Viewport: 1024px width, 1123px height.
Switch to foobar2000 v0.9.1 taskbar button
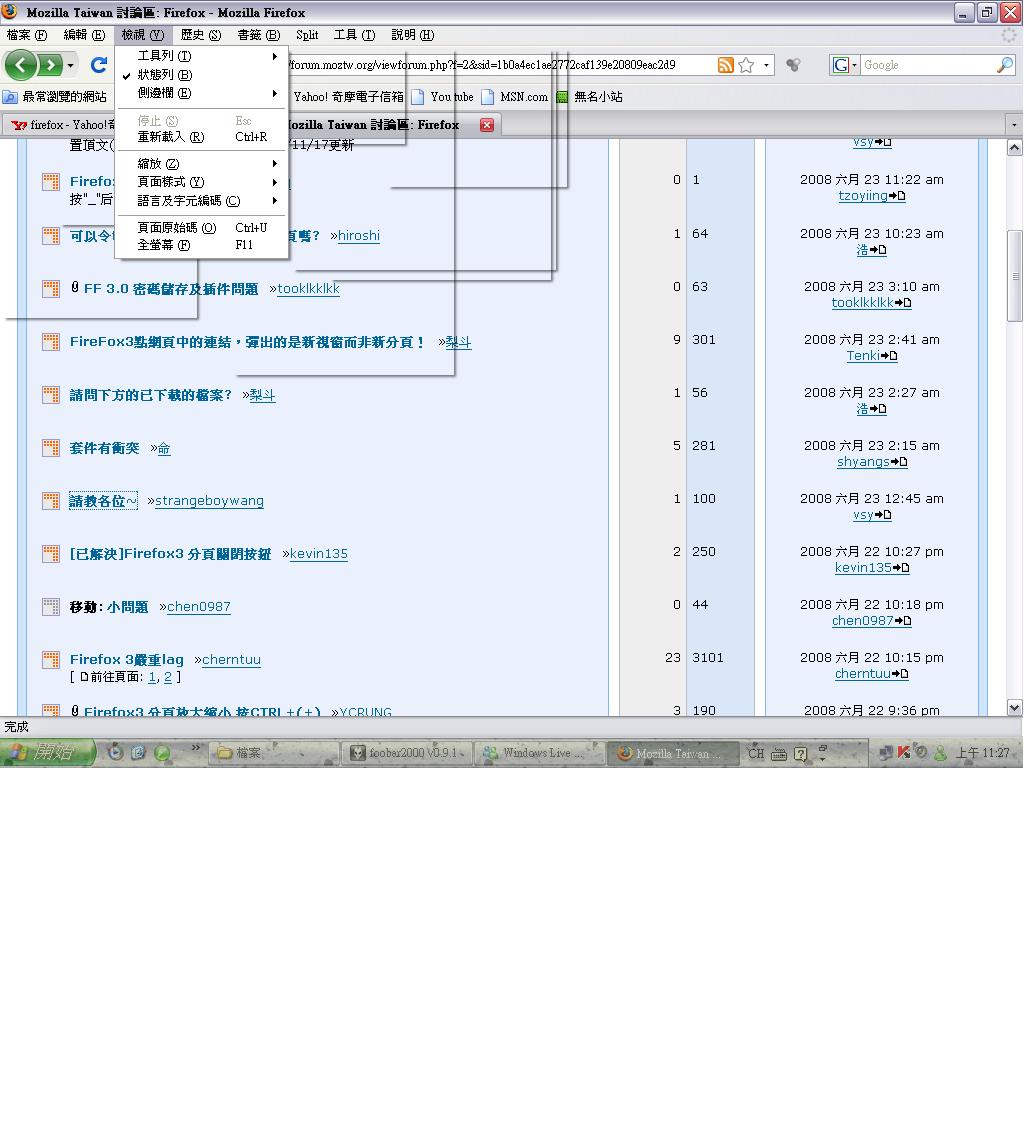[408, 753]
